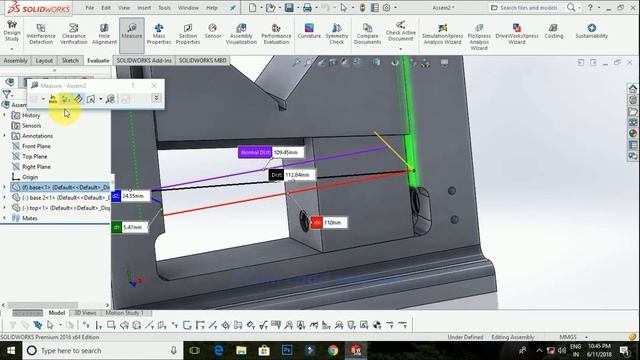Click the feature tree horizontal scrollbar
The height and width of the screenshot is (360, 640).
pyautogui.click(x=42, y=305)
